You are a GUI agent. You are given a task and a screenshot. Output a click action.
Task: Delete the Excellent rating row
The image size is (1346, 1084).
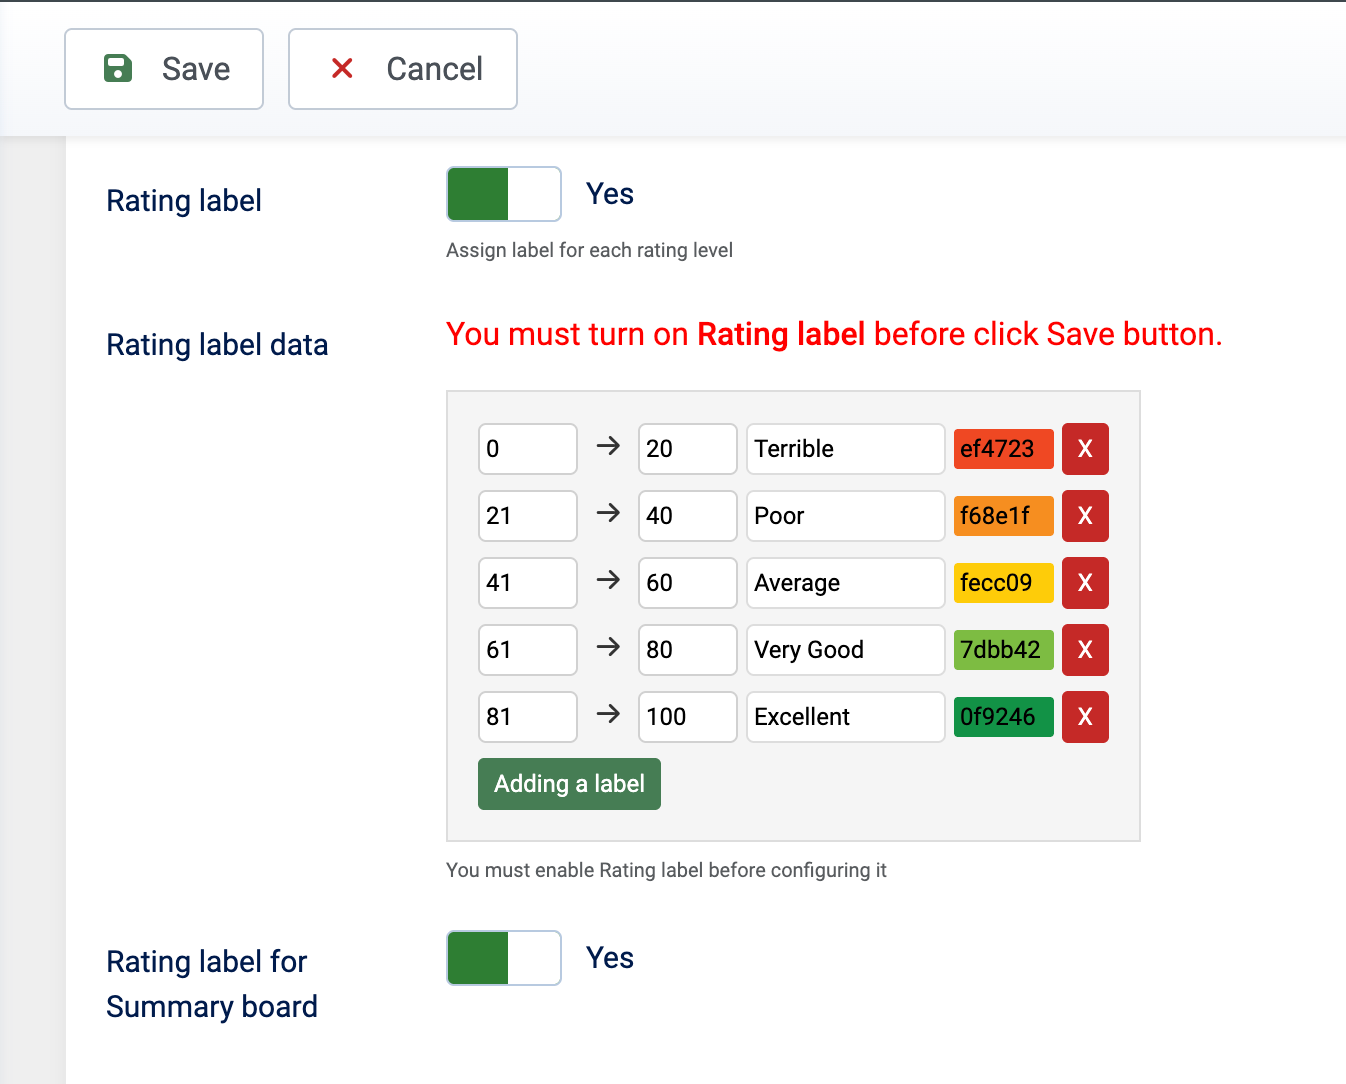click(1085, 716)
